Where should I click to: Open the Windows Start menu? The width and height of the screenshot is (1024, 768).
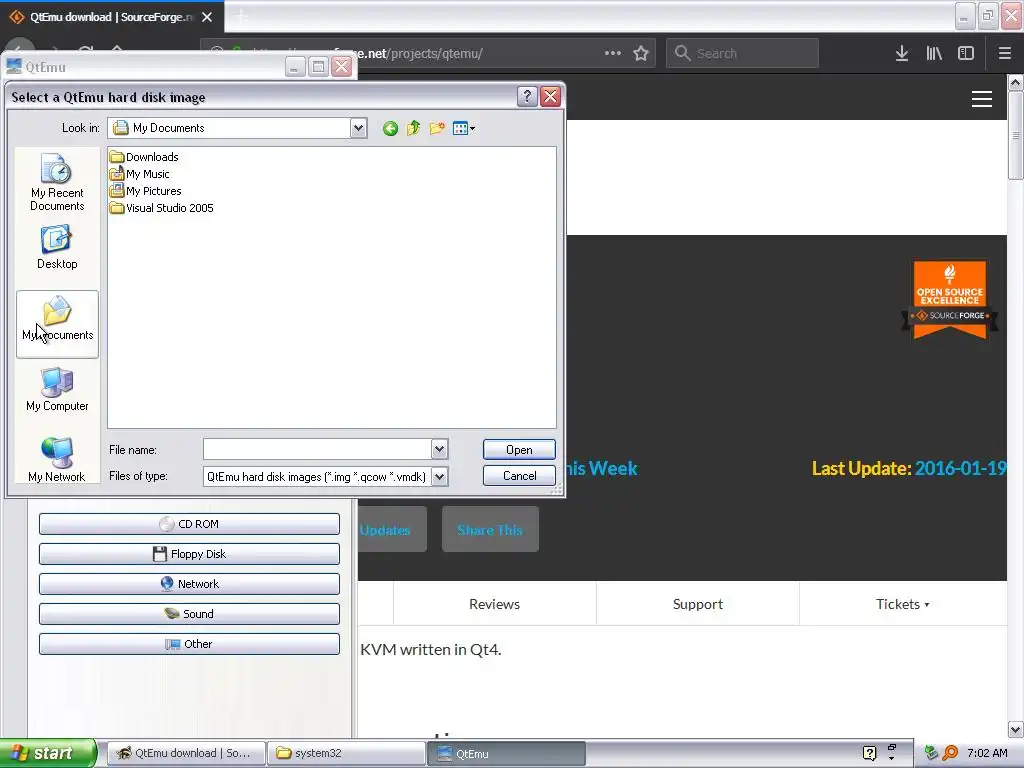pos(48,754)
